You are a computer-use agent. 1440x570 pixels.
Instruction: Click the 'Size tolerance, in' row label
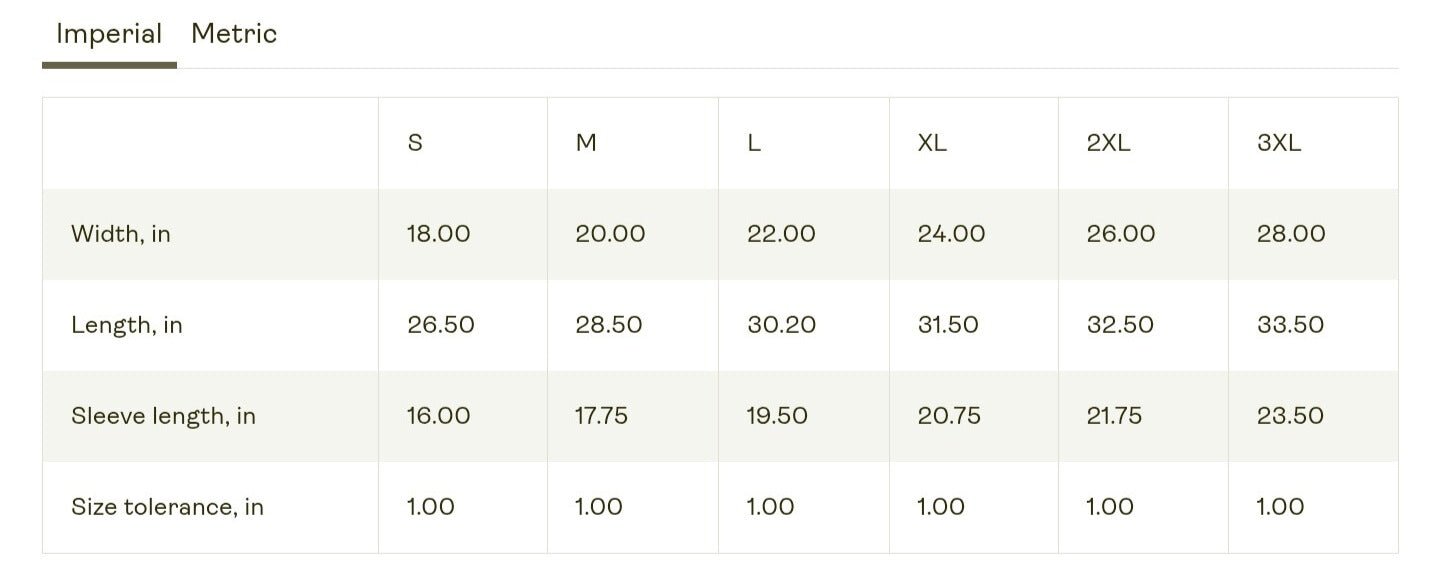pos(167,507)
